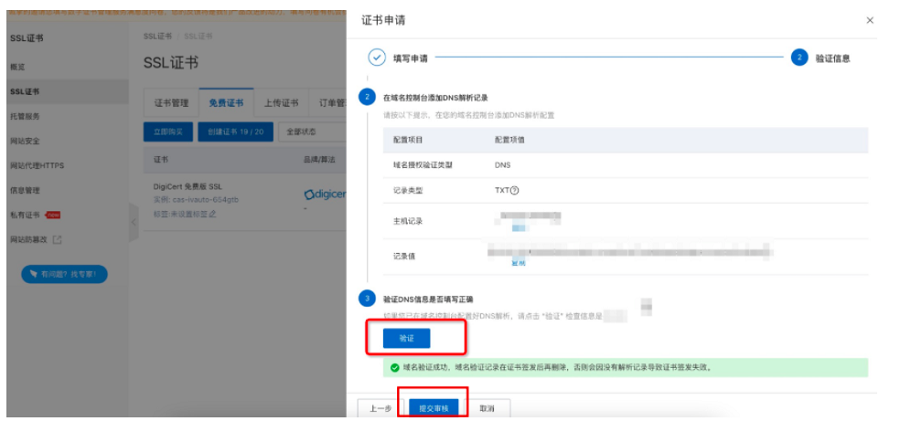Click the 填写申请 step checkmark icon
The height and width of the screenshot is (421, 900).
377,57
